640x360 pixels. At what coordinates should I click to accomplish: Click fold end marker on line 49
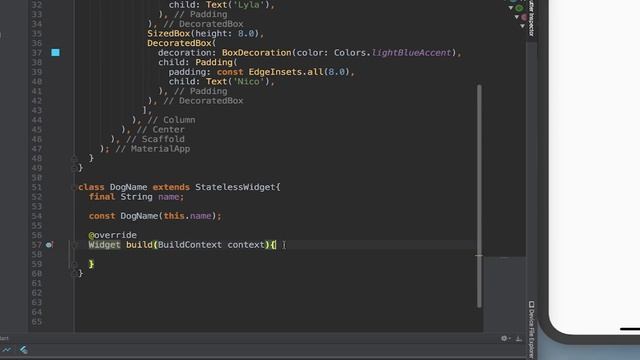(x=74, y=168)
